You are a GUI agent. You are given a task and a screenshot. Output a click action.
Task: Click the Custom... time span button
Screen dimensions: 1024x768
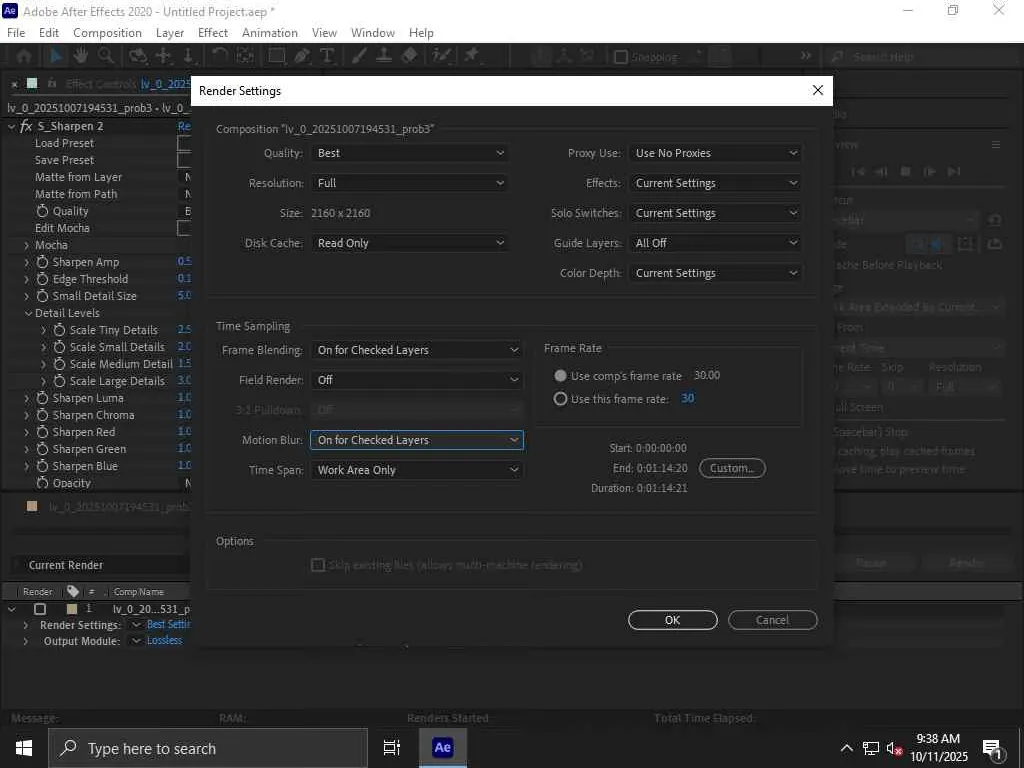point(732,468)
